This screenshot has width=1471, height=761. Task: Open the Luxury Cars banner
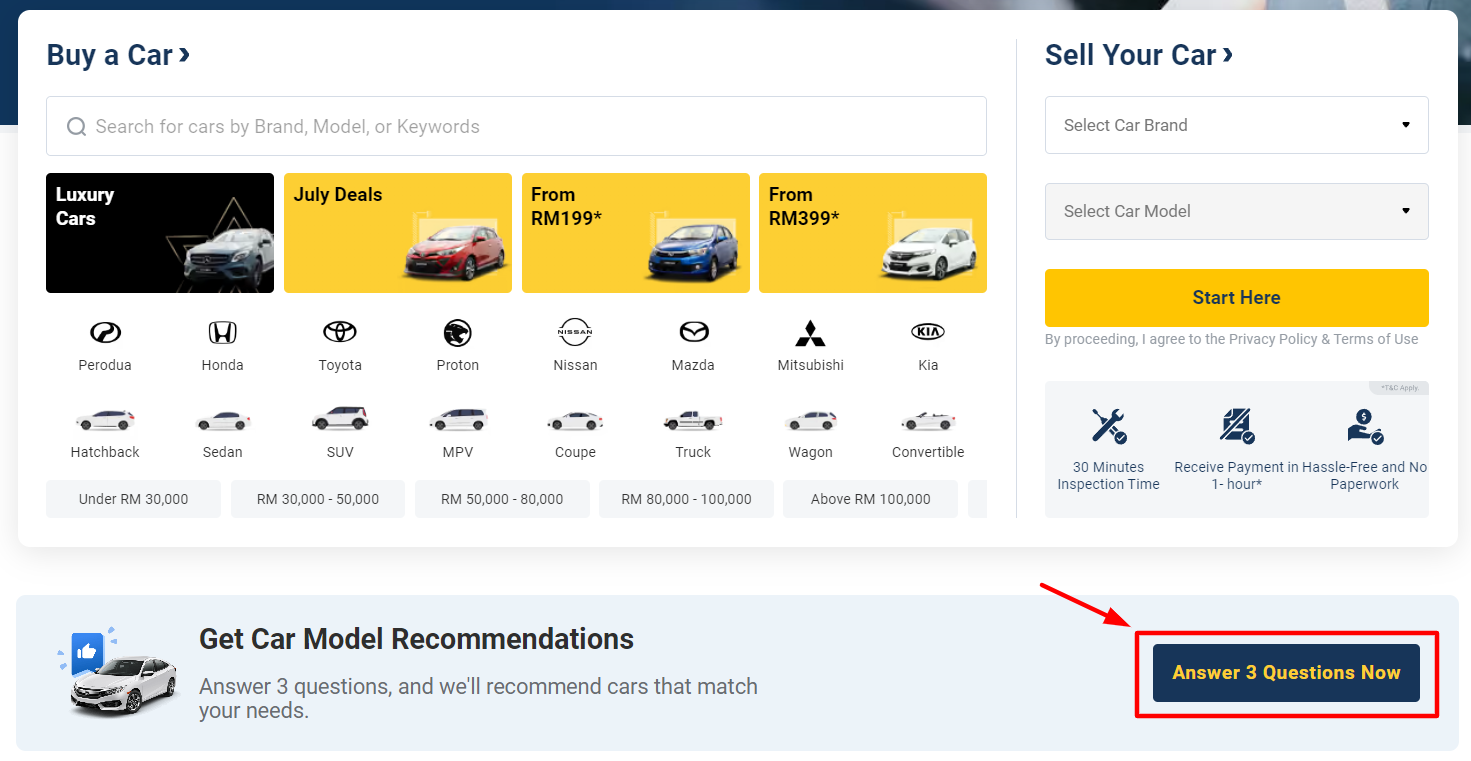point(160,233)
